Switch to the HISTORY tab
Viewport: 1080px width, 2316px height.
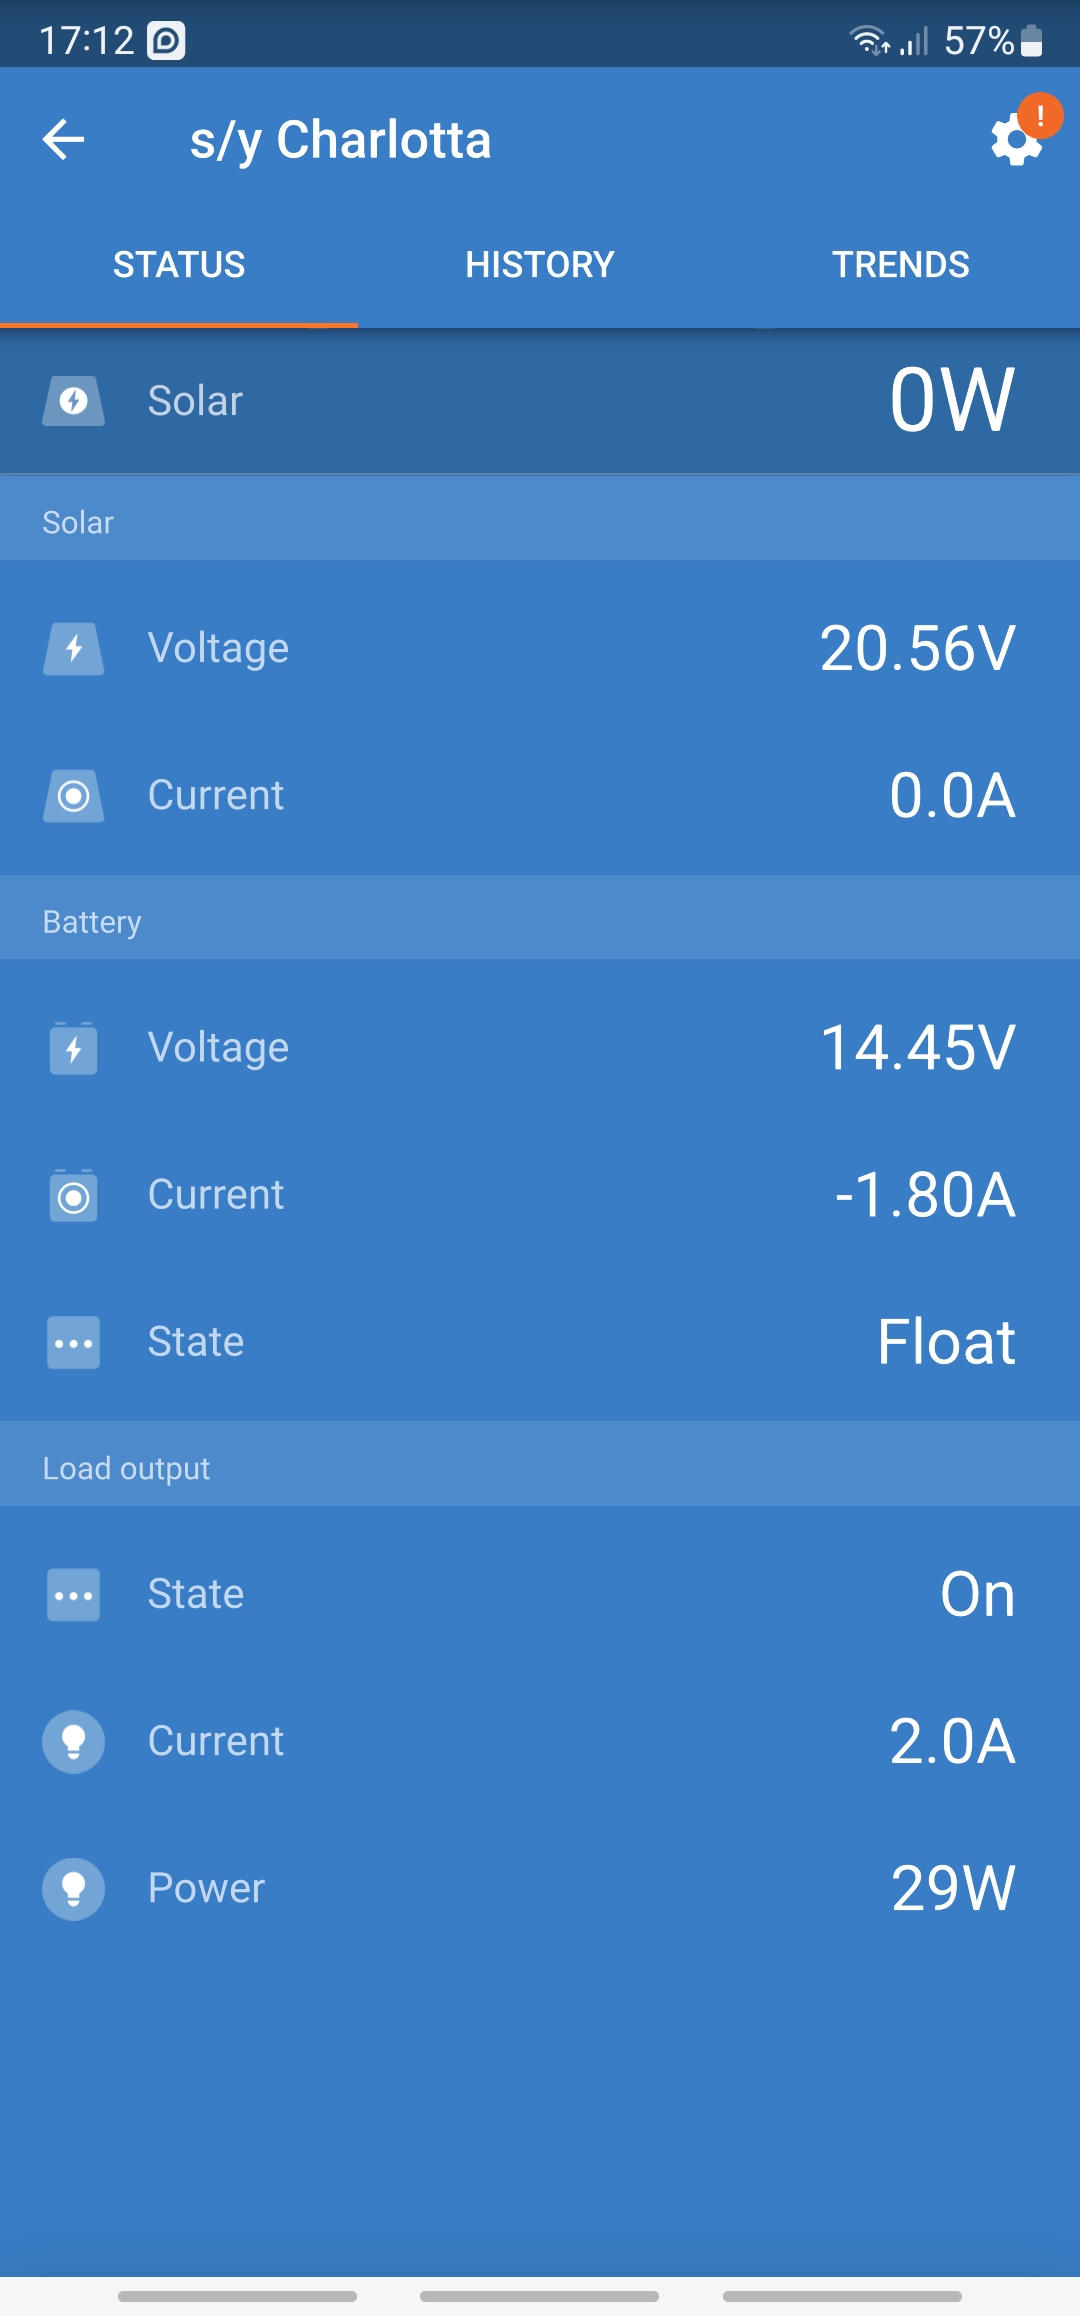539,265
